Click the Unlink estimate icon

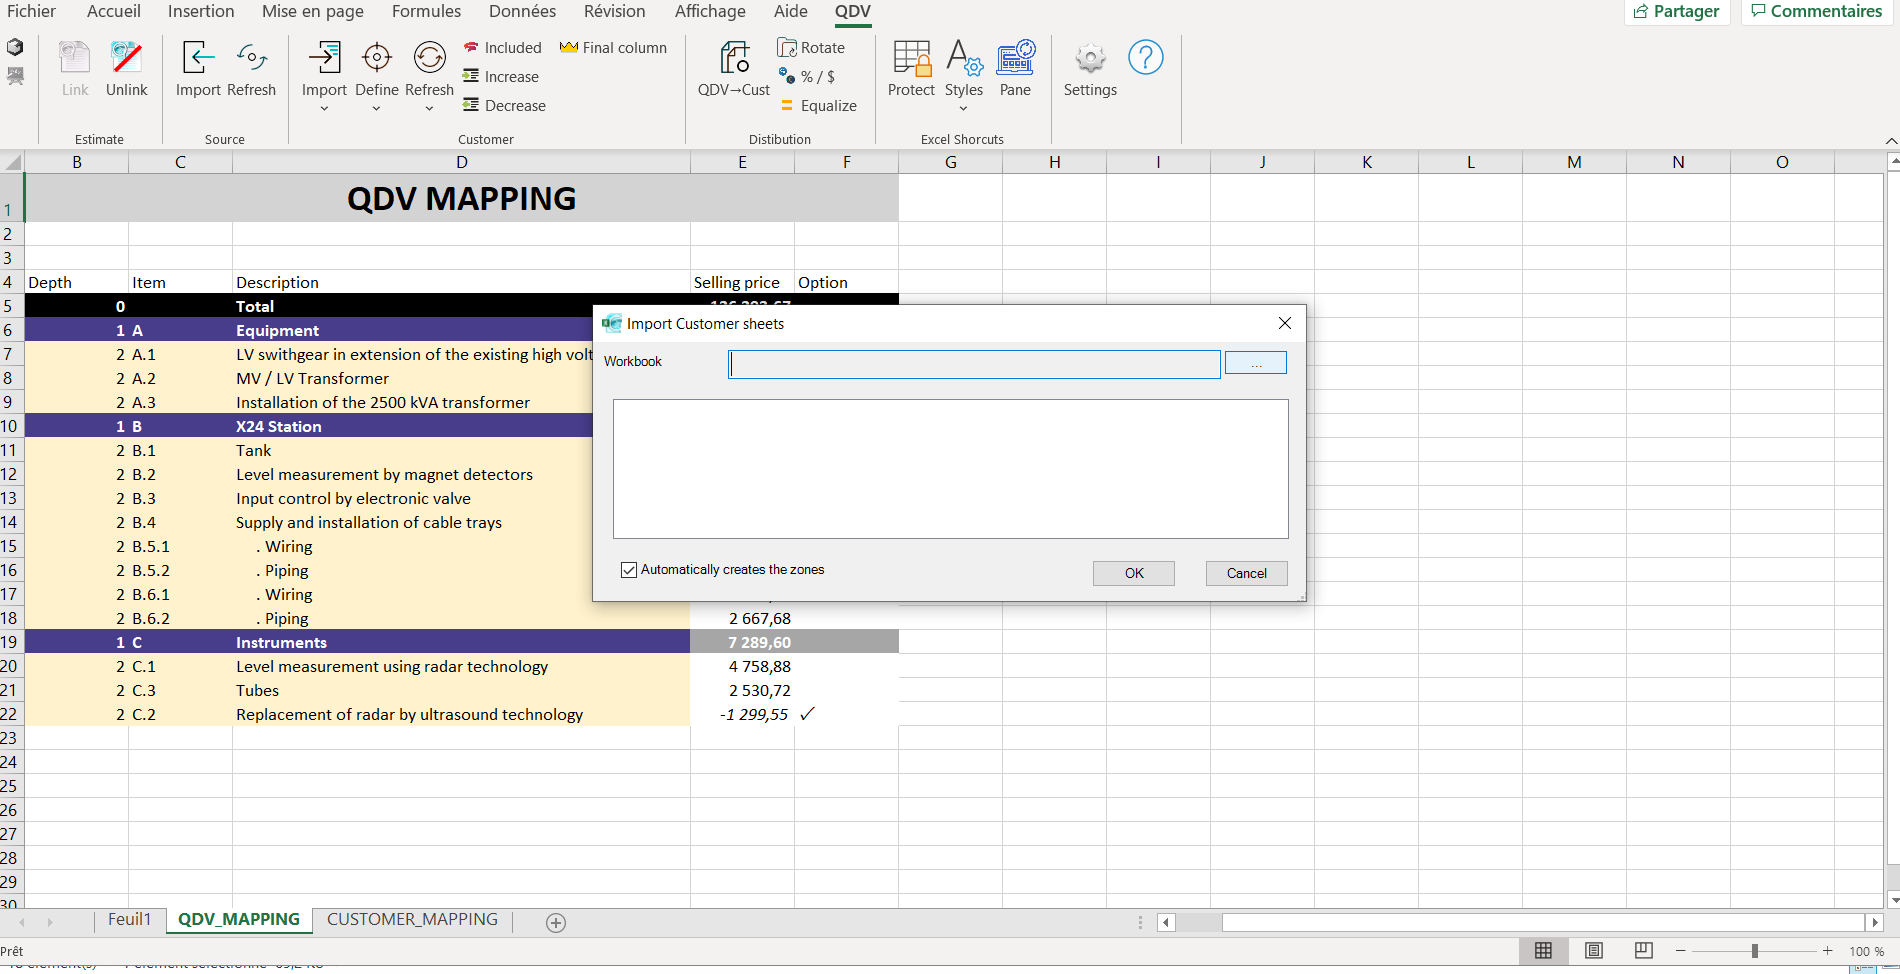127,58
